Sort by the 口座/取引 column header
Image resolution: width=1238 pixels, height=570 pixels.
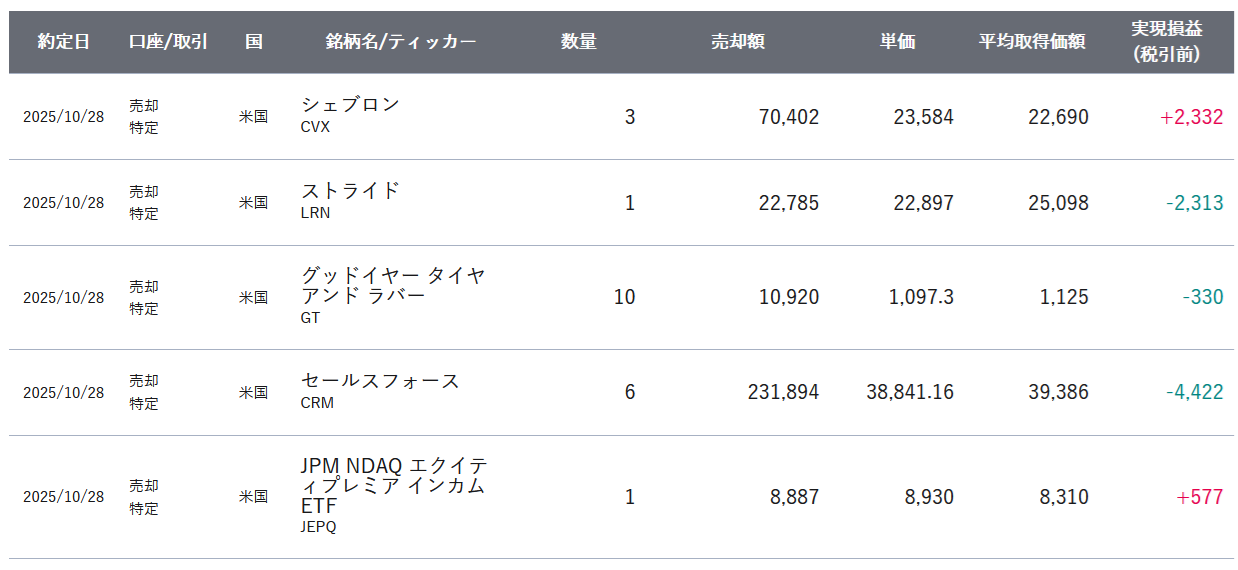pos(168,42)
